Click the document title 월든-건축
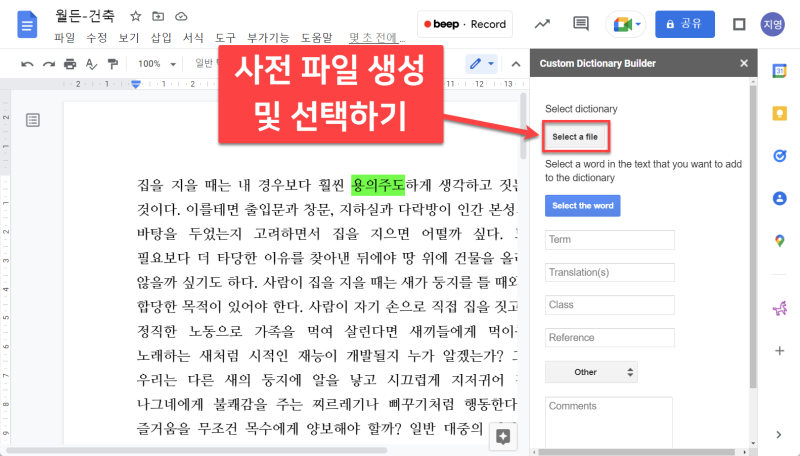This screenshot has width=800, height=456. pos(85,16)
